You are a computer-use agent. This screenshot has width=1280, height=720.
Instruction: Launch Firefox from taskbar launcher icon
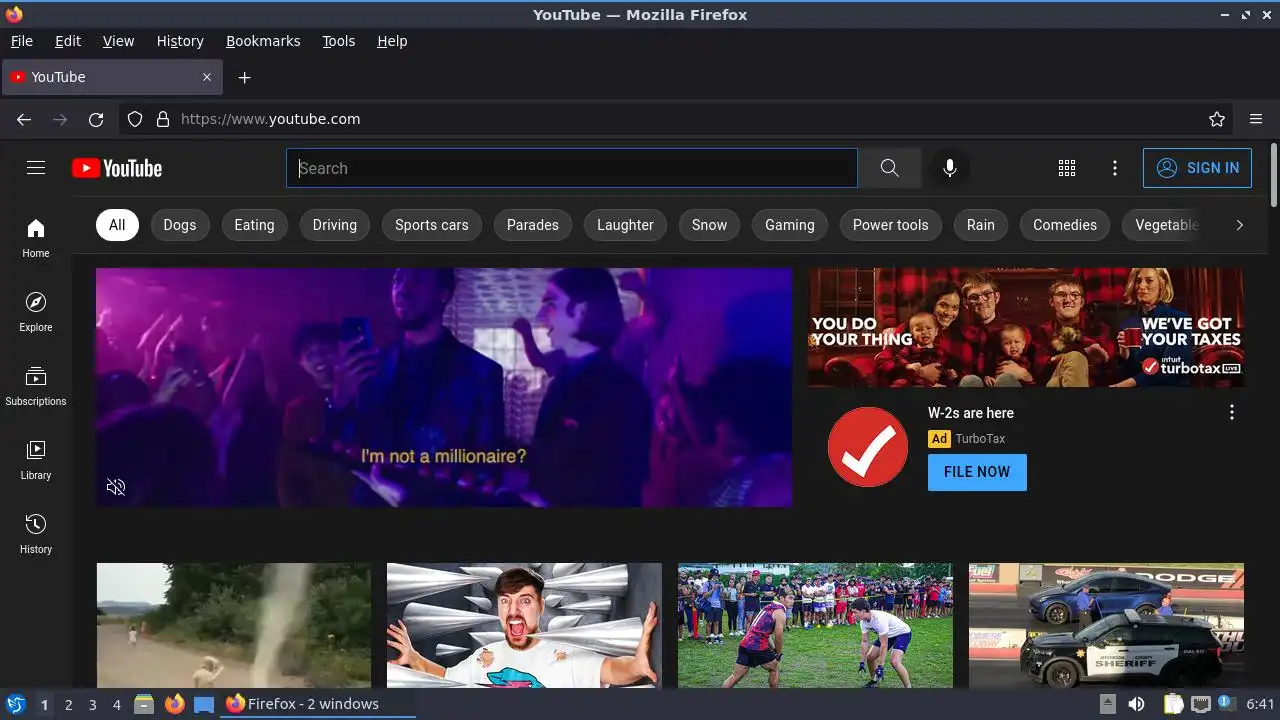(x=175, y=704)
